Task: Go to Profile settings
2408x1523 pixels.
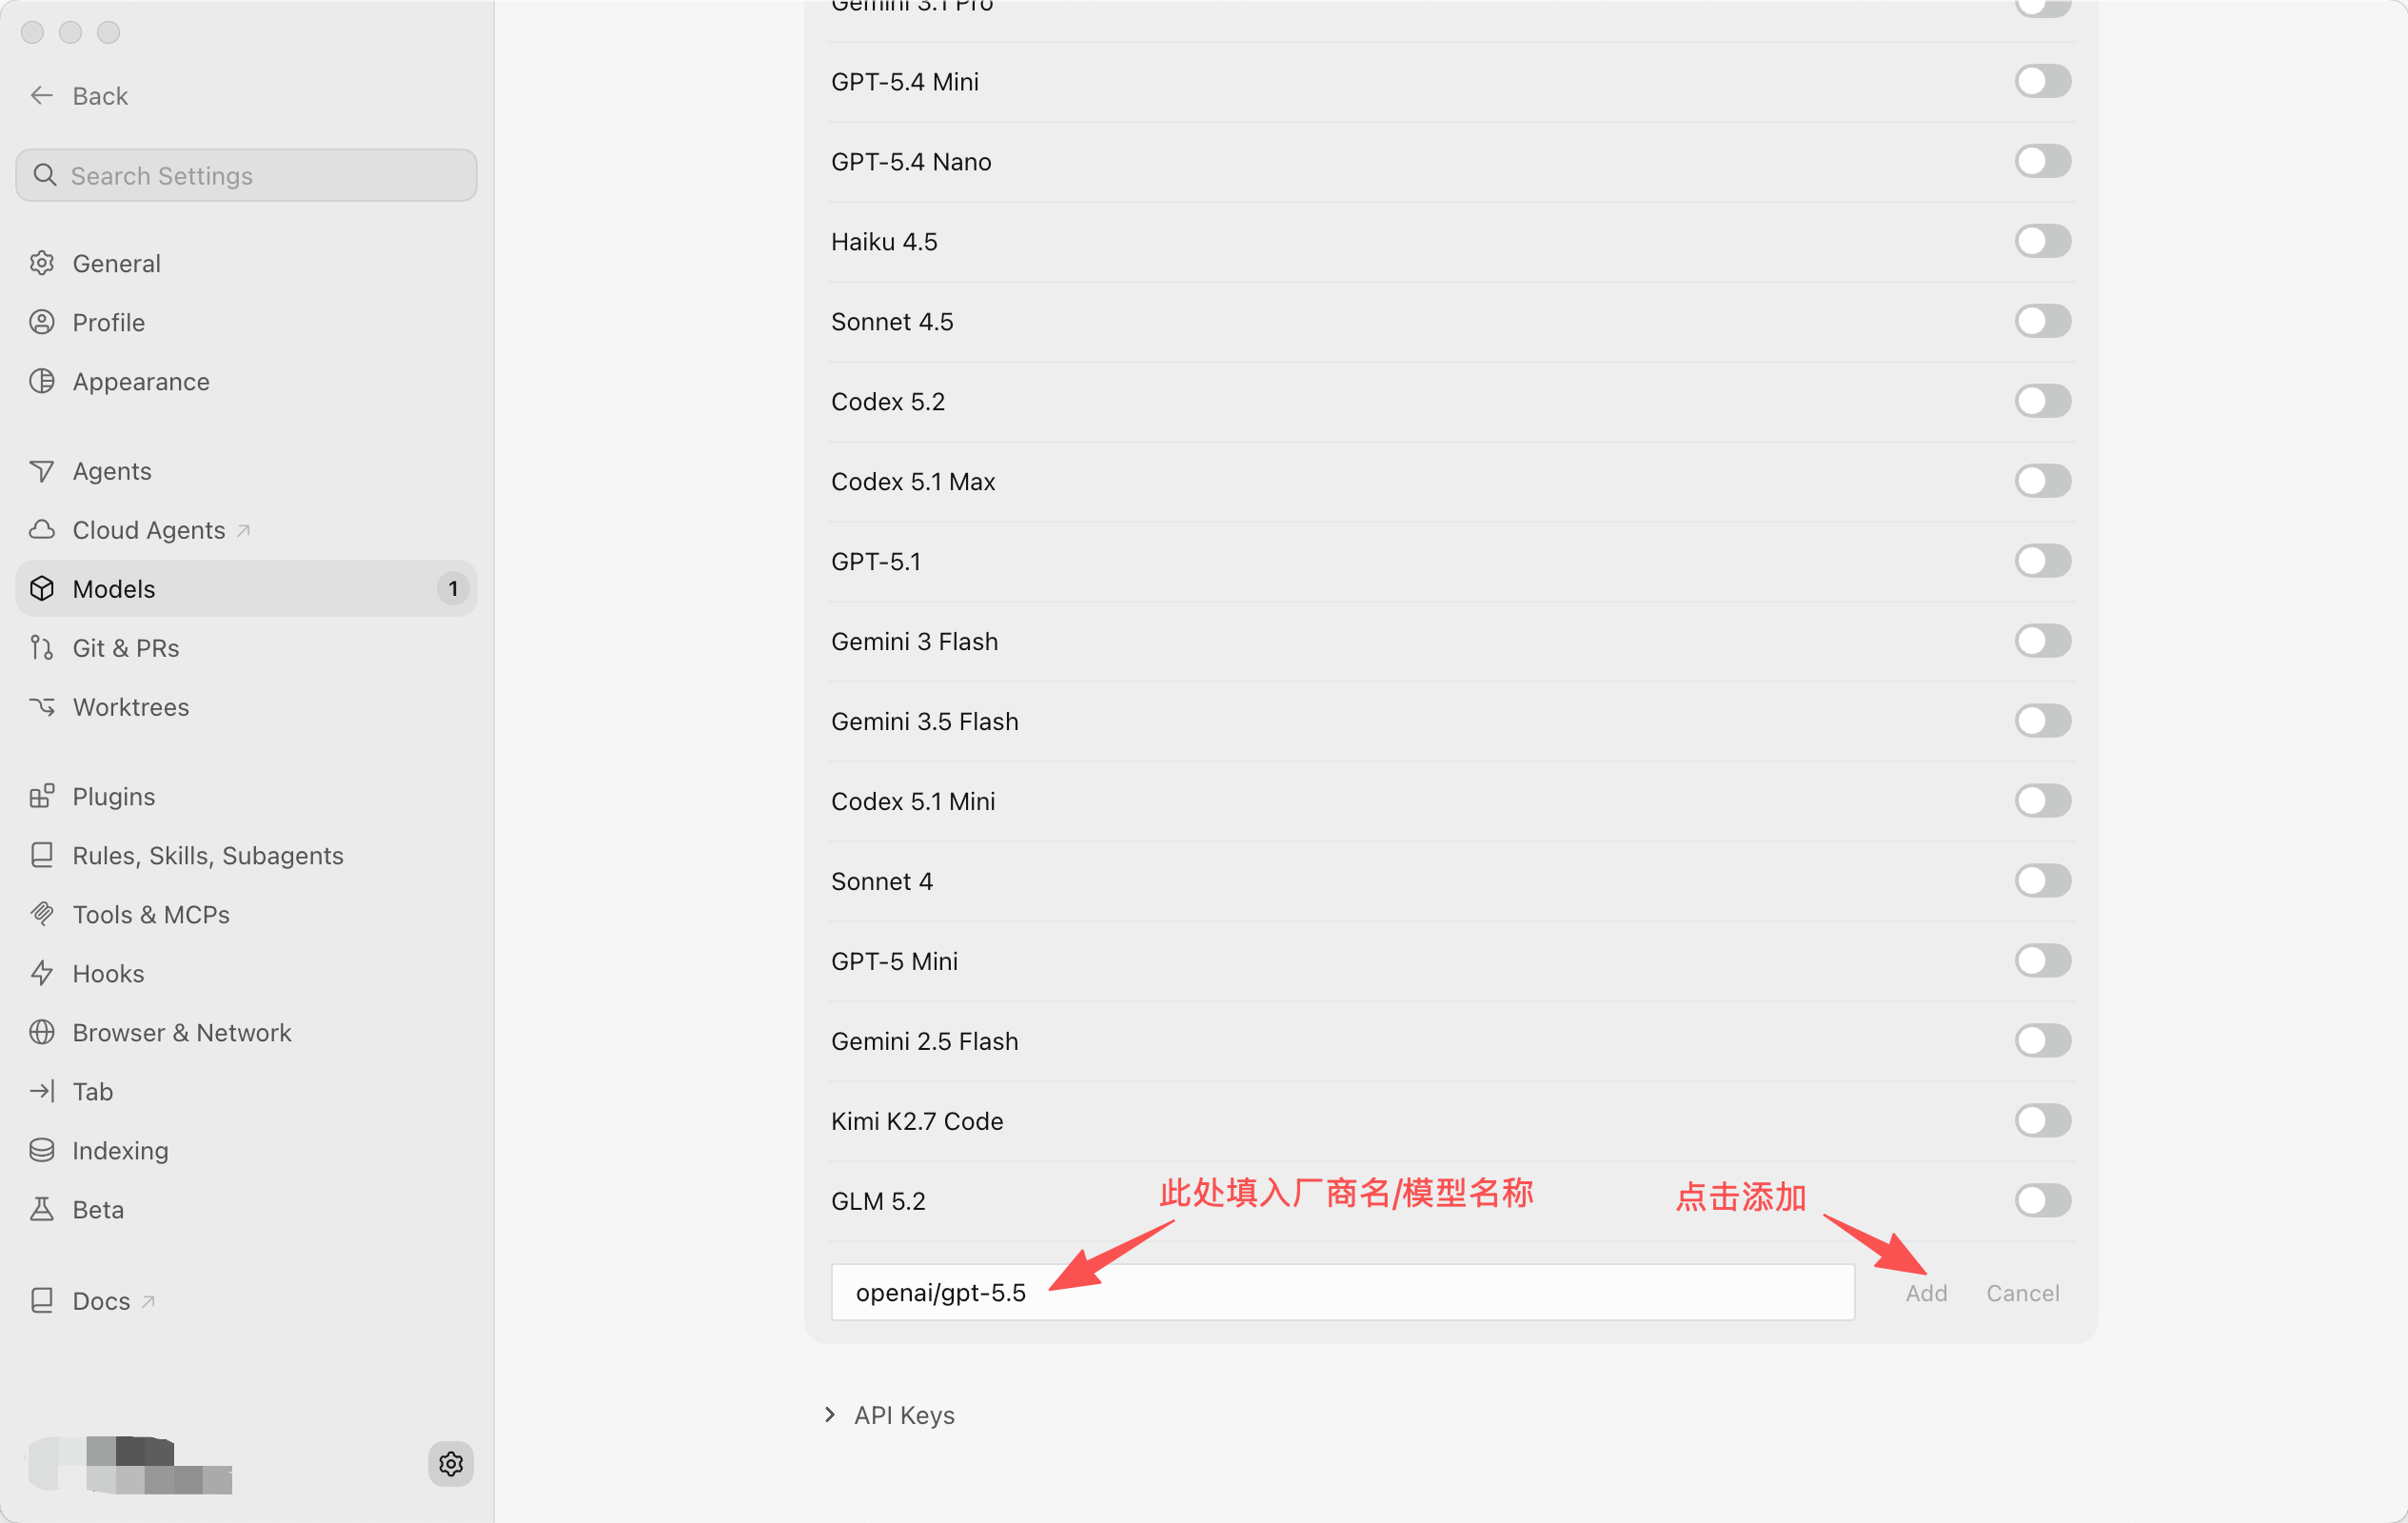Action: [x=246, y=322]
